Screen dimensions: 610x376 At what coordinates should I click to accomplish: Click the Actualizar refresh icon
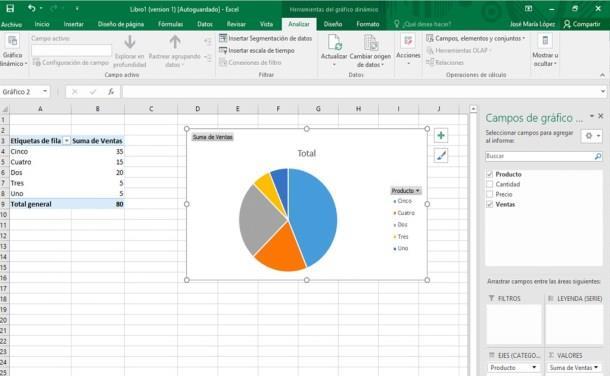(x=335, y=42)
